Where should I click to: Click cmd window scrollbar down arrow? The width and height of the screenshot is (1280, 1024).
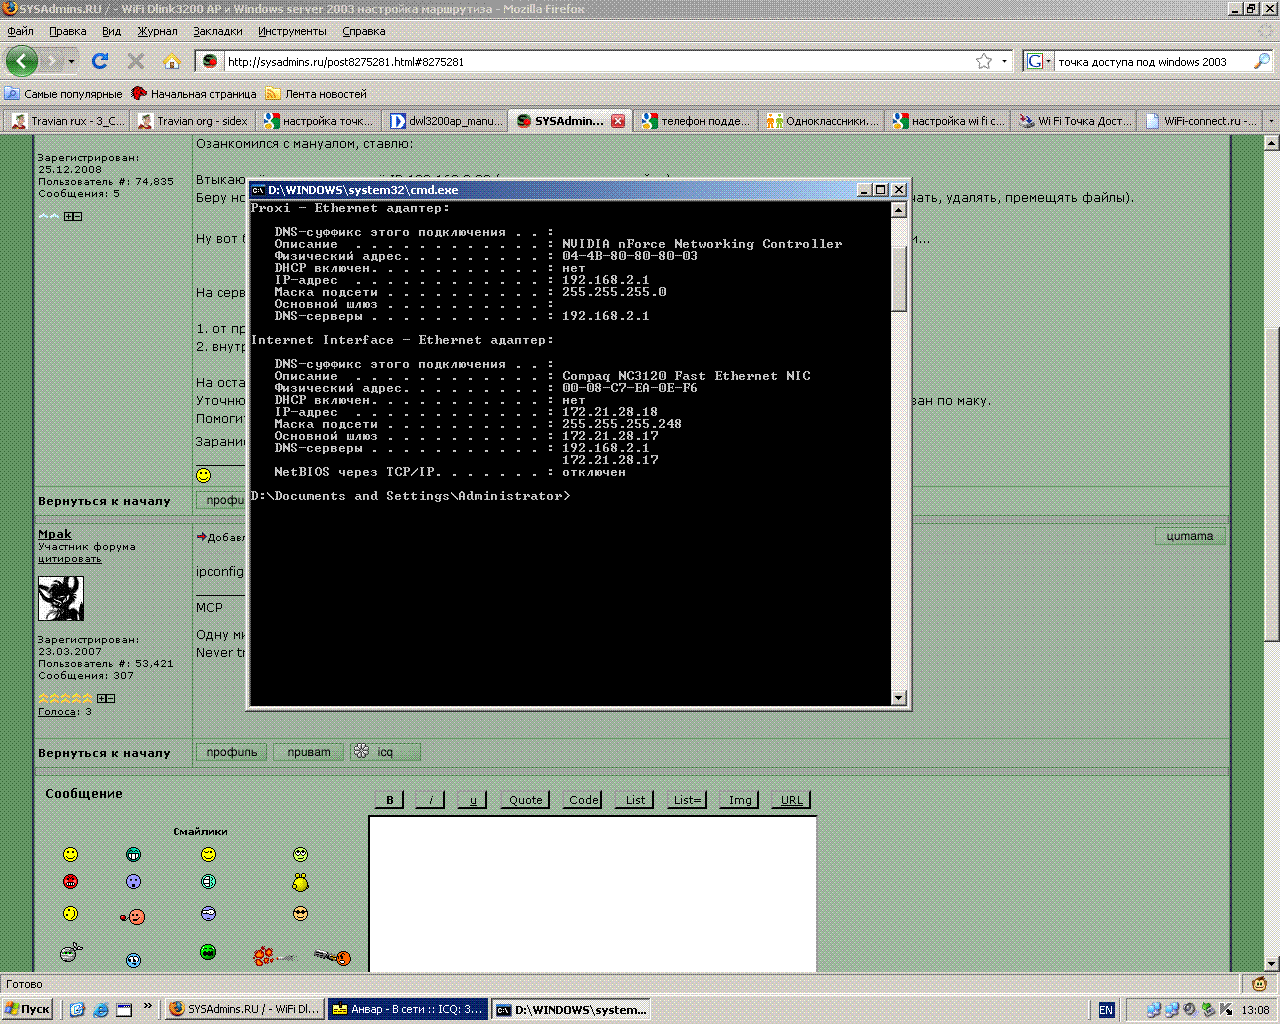[x=898, y=698]
